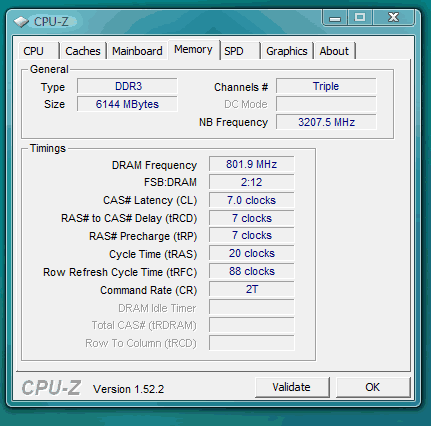Click the Channels # field showing Triple
Viewport: 431px width, 426px height.
326,86
